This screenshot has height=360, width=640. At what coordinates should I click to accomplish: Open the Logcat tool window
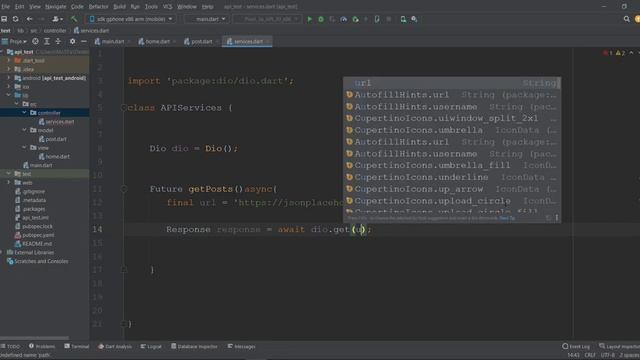(151, 346)
